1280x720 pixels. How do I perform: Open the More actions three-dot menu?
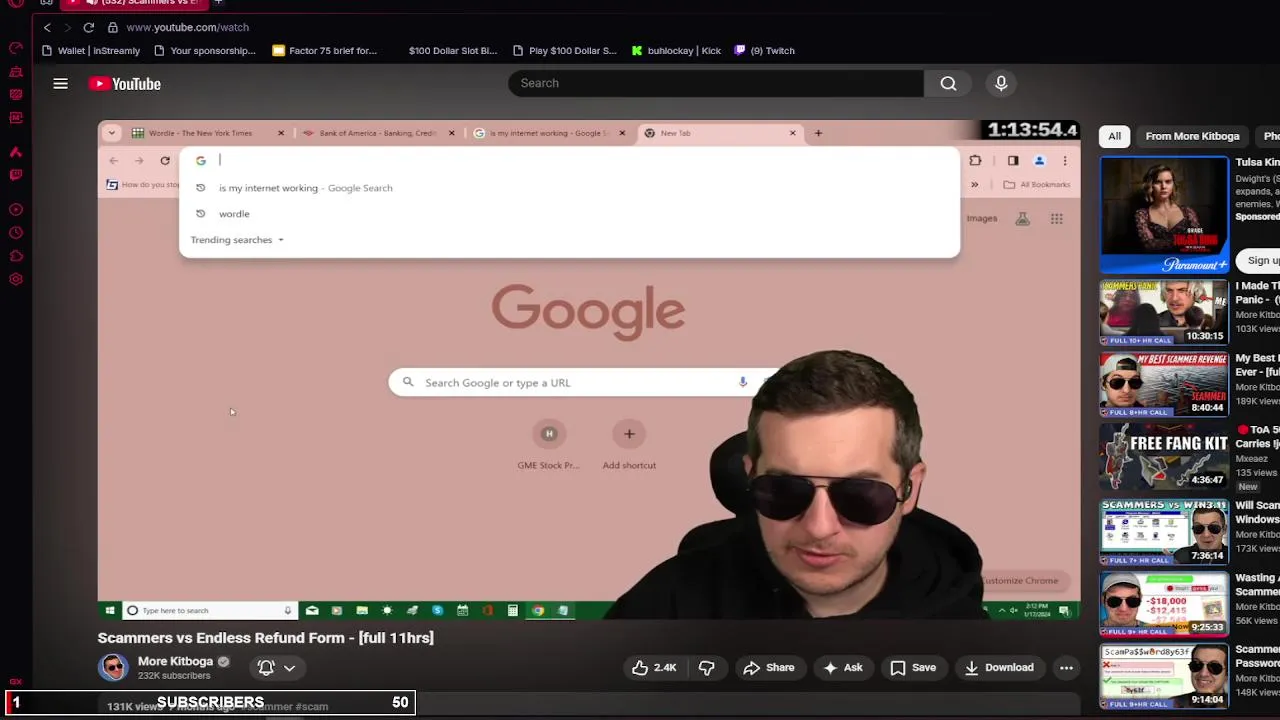(1066, 668)
